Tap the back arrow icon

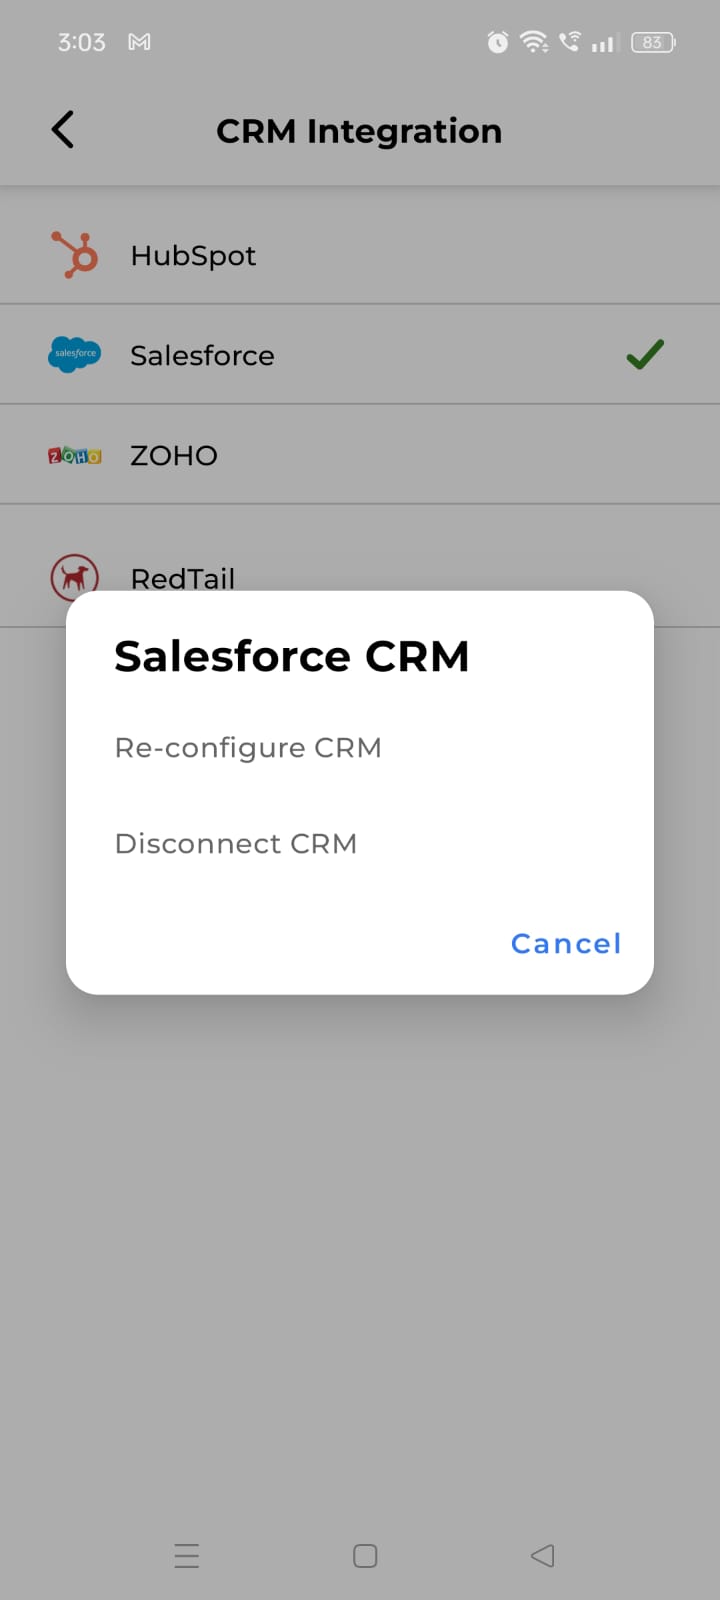tap(63, 130)
